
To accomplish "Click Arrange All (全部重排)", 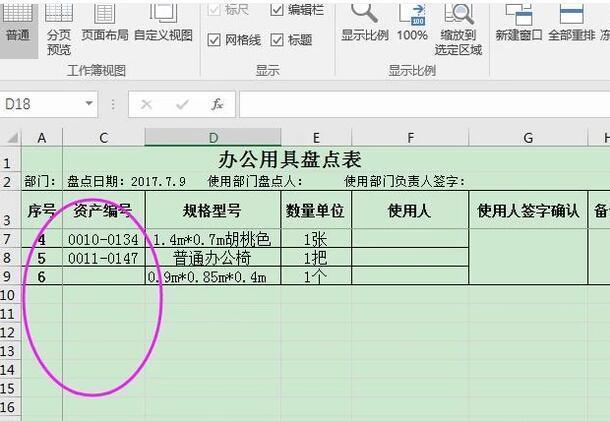I will 571,24.
